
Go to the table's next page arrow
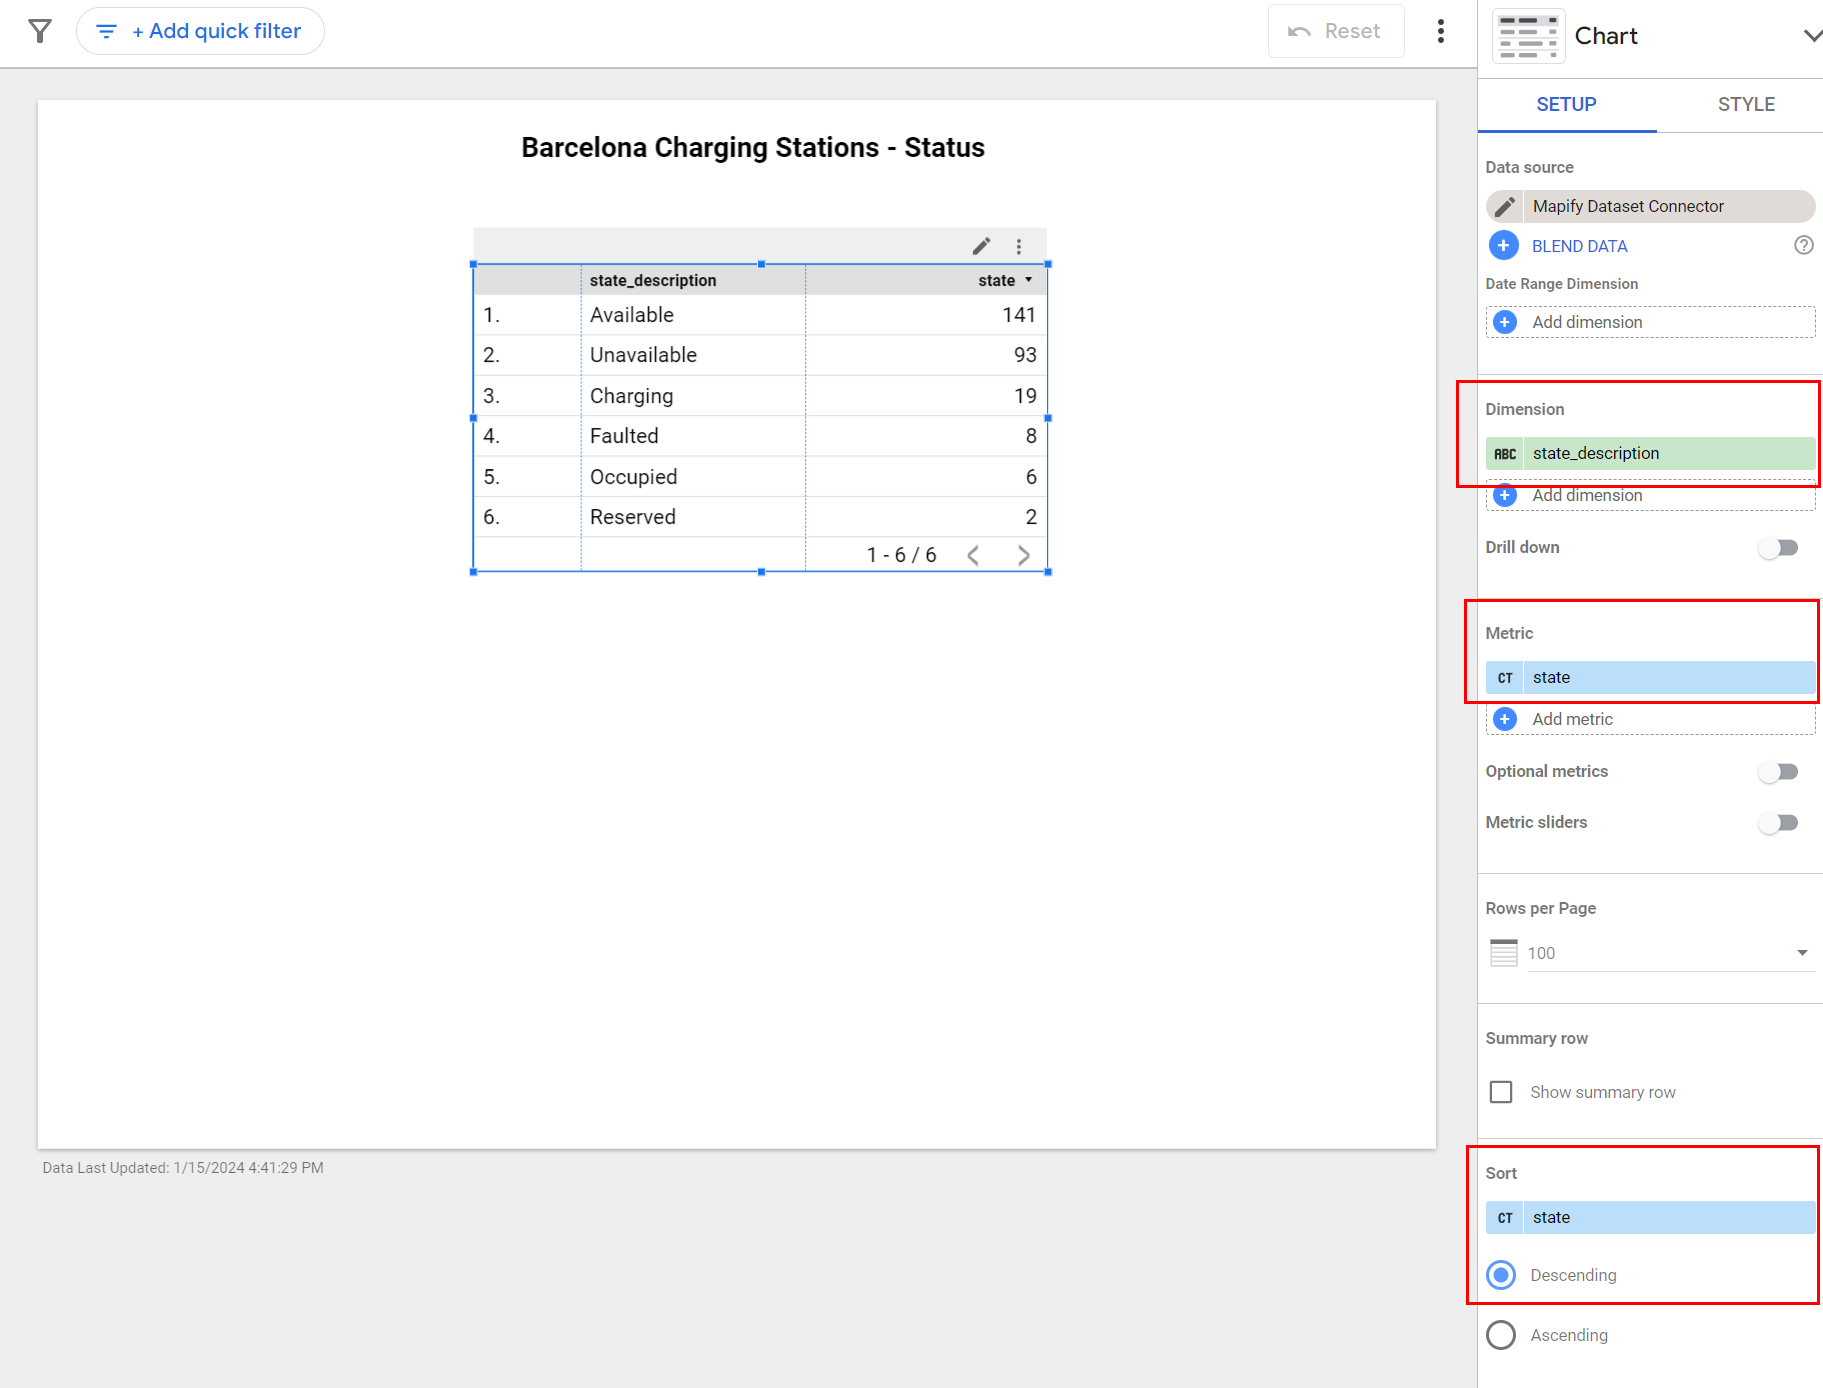[1023, 555]
